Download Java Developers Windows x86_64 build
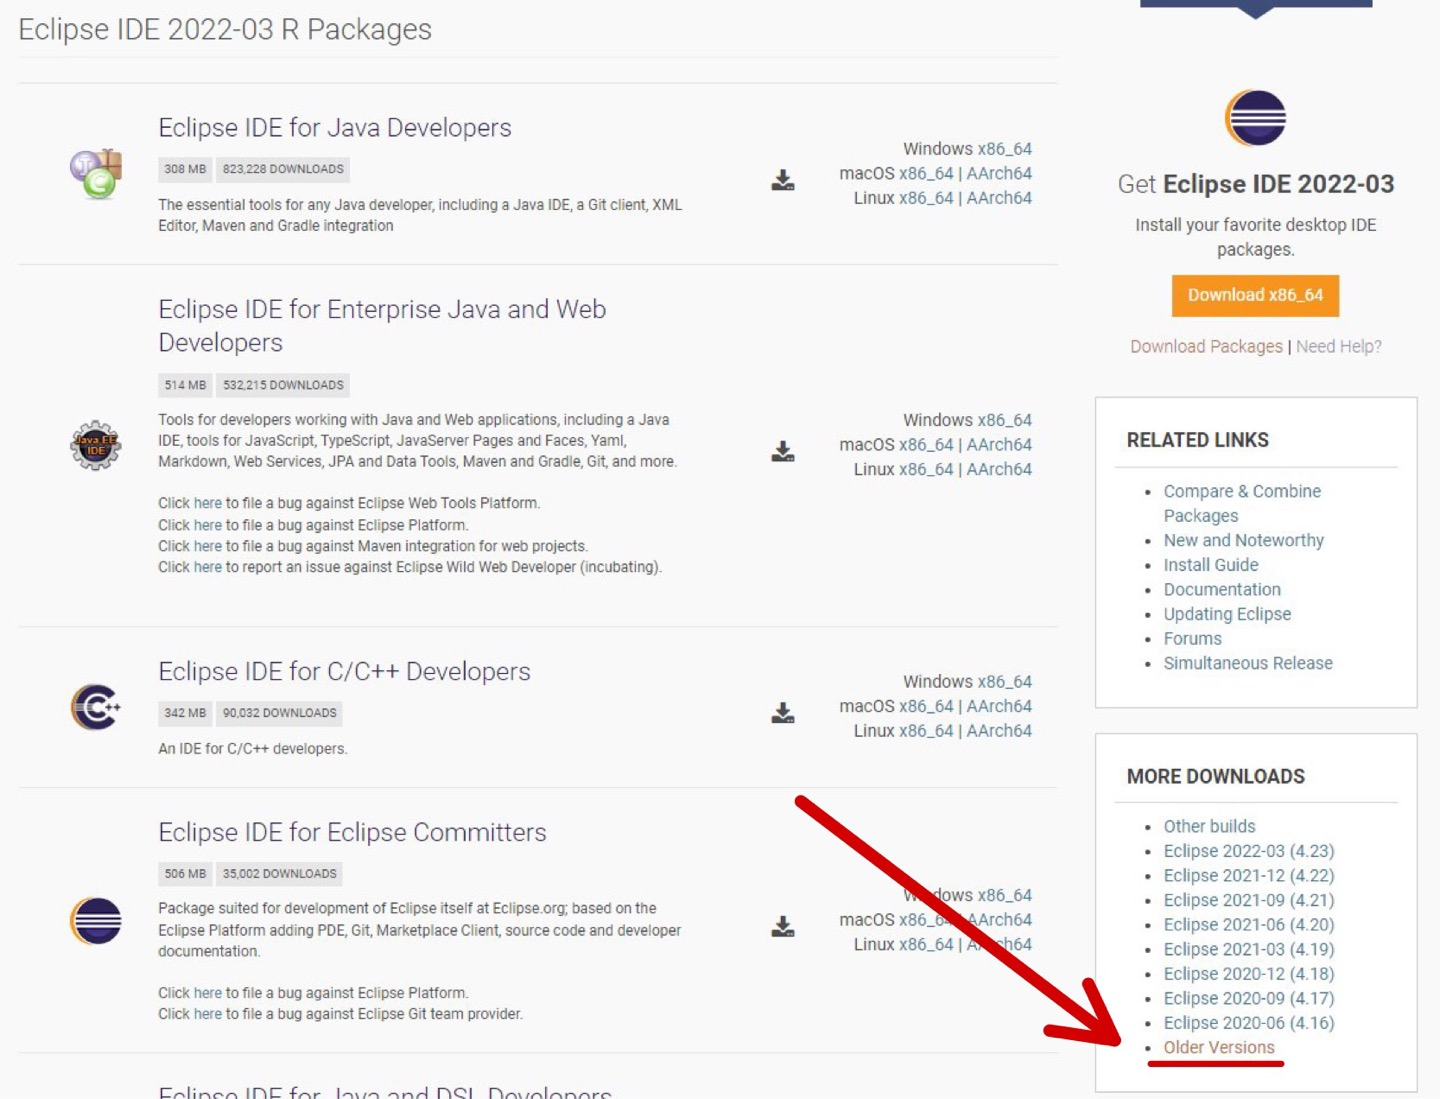 pos(1005,149)
